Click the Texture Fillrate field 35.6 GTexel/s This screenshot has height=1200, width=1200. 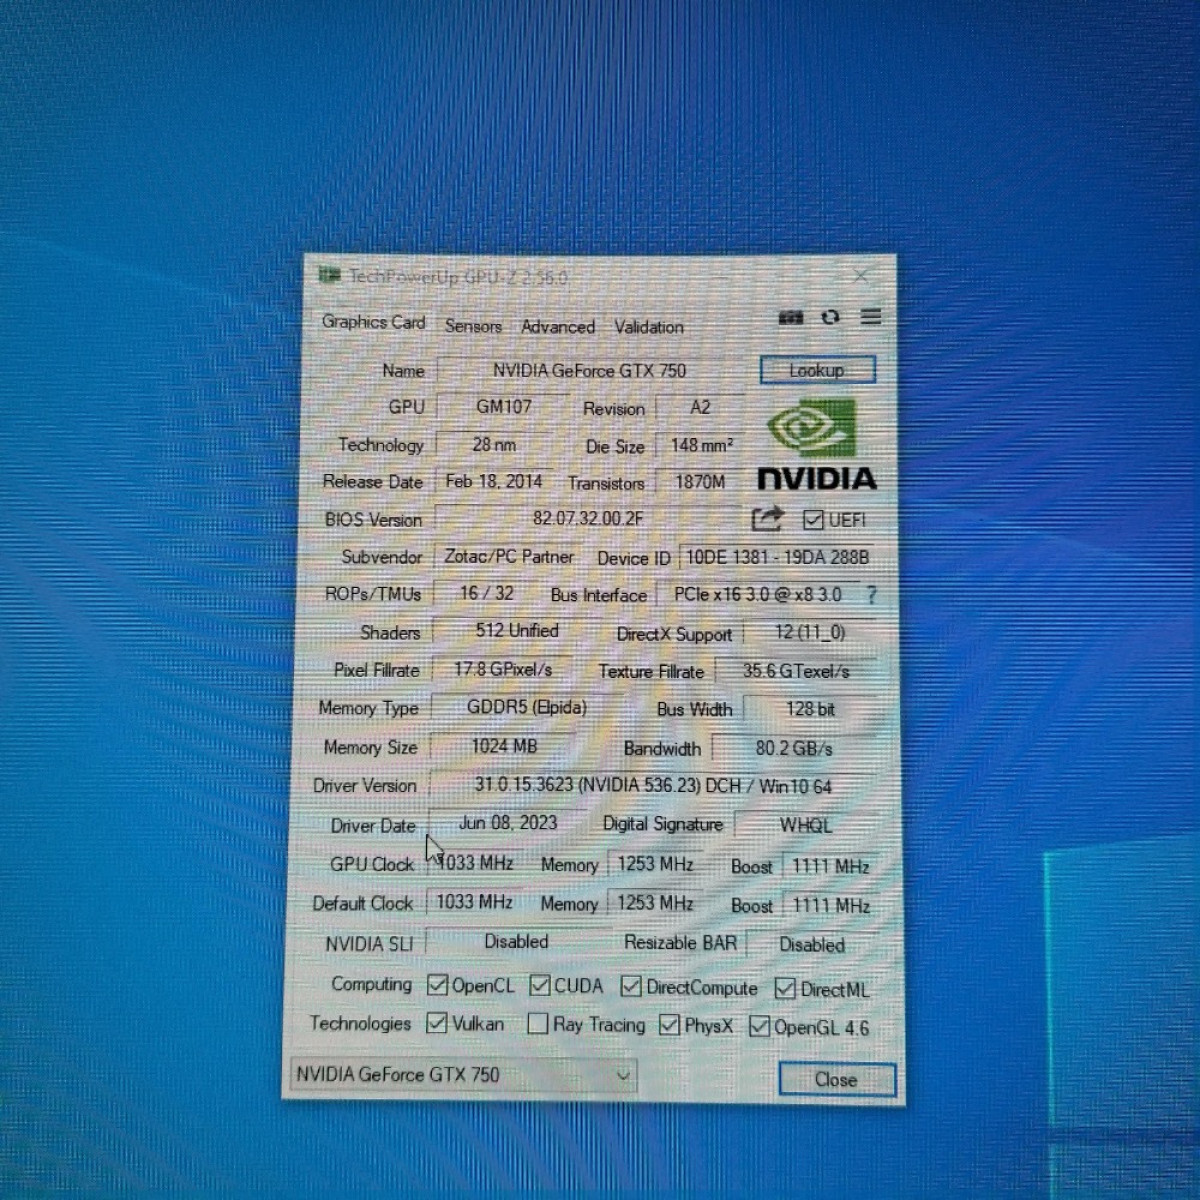796,671
